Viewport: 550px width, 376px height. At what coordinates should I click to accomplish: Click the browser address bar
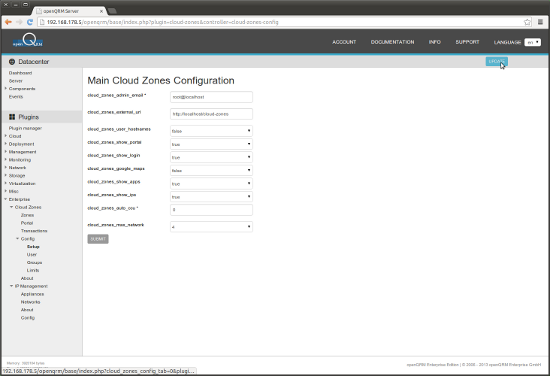click(281, 22)
